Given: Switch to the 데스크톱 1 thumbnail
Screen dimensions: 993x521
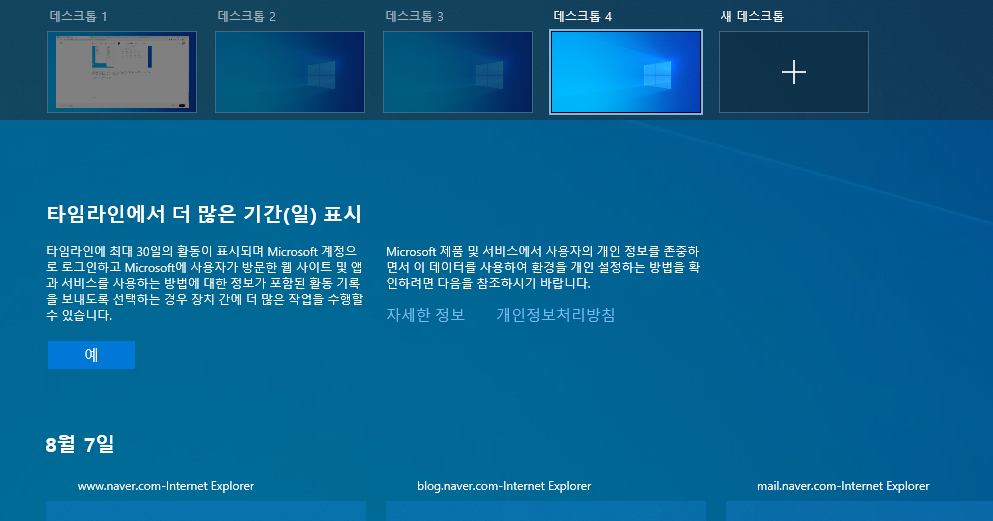Looking at the screenshot, I should (122, 72).
